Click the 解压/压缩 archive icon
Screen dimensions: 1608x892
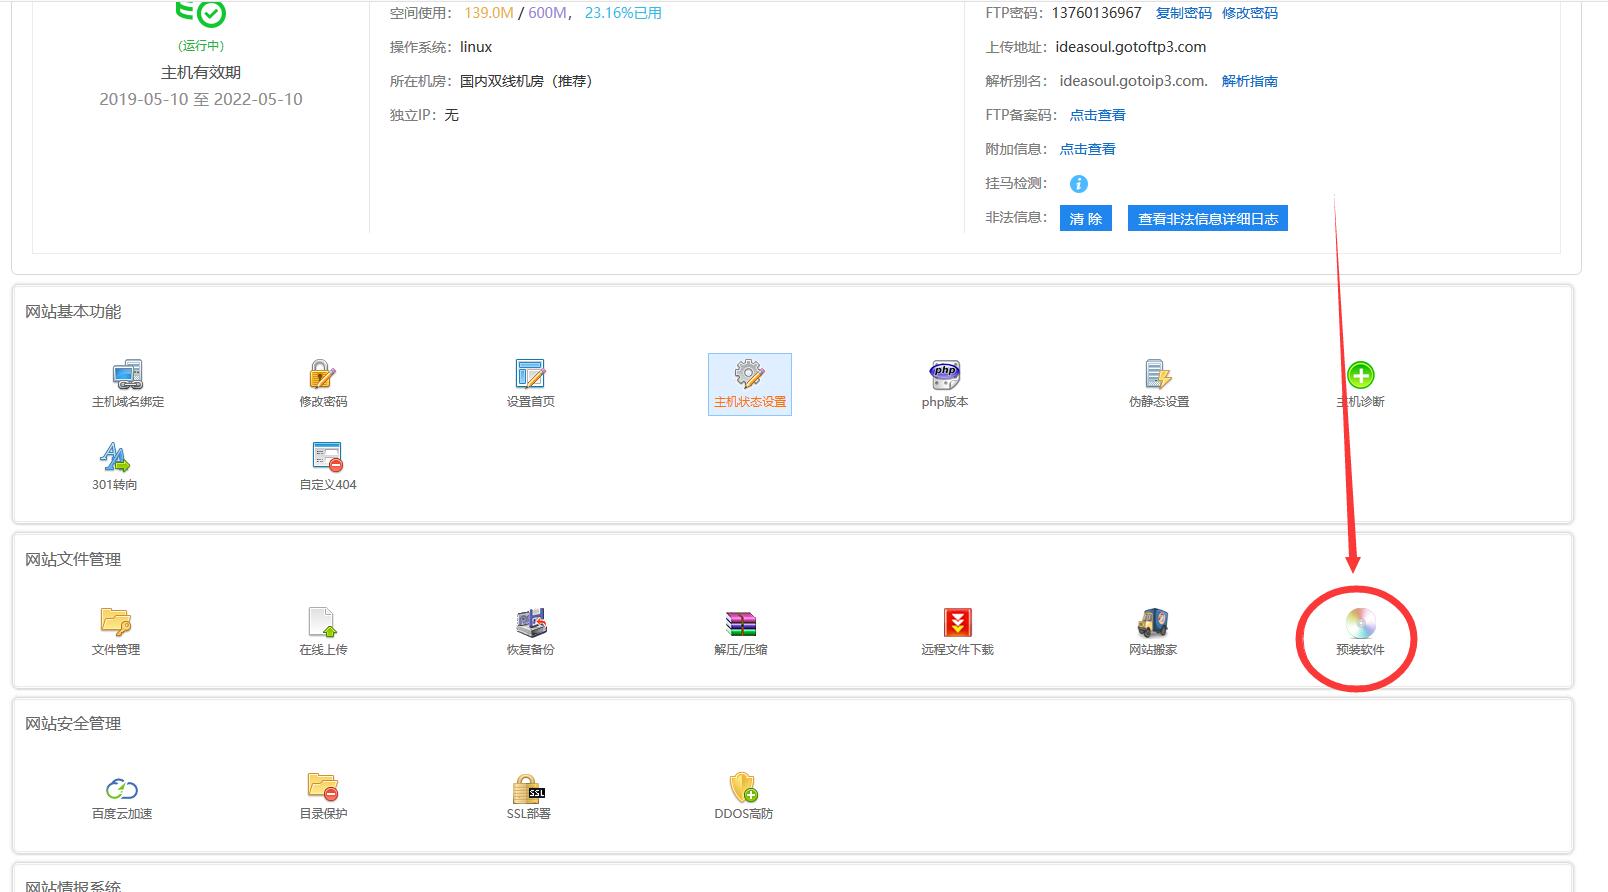(x=741, y=622)
